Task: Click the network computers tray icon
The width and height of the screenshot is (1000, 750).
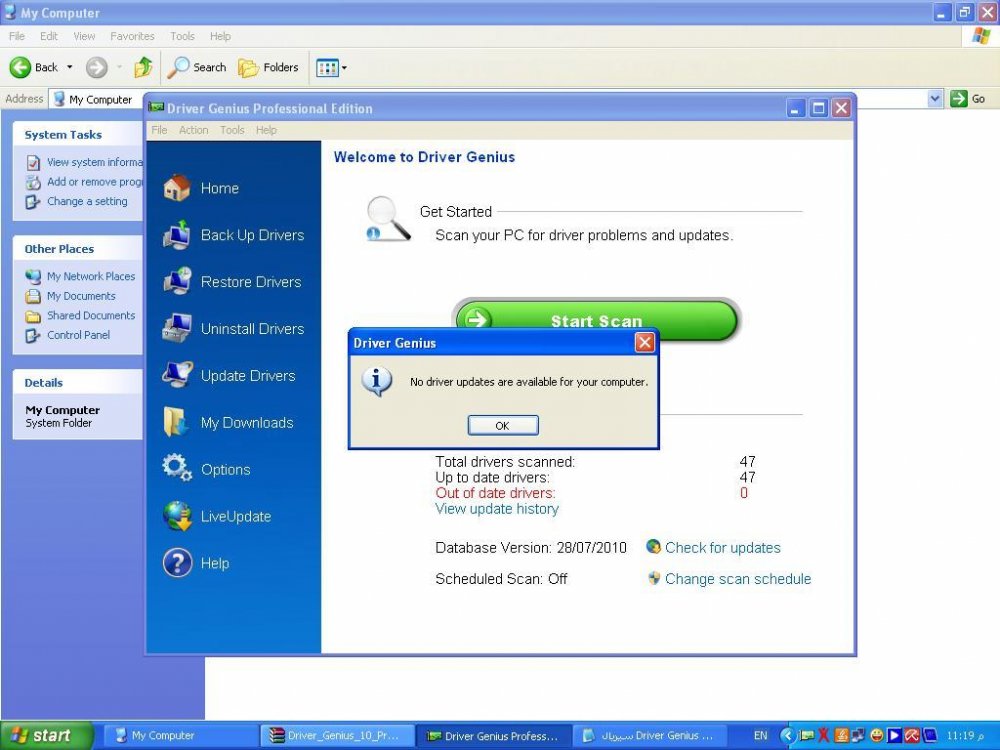Action: [x=858, y=735]
